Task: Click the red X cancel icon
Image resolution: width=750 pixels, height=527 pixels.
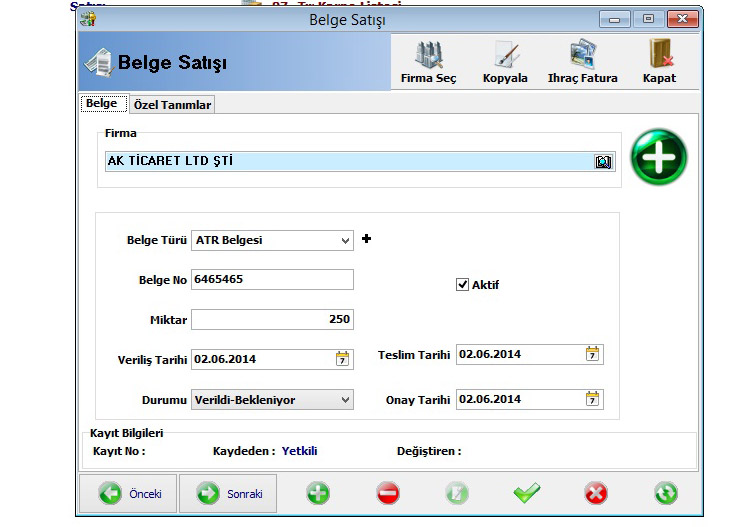Action: [596, 493]
